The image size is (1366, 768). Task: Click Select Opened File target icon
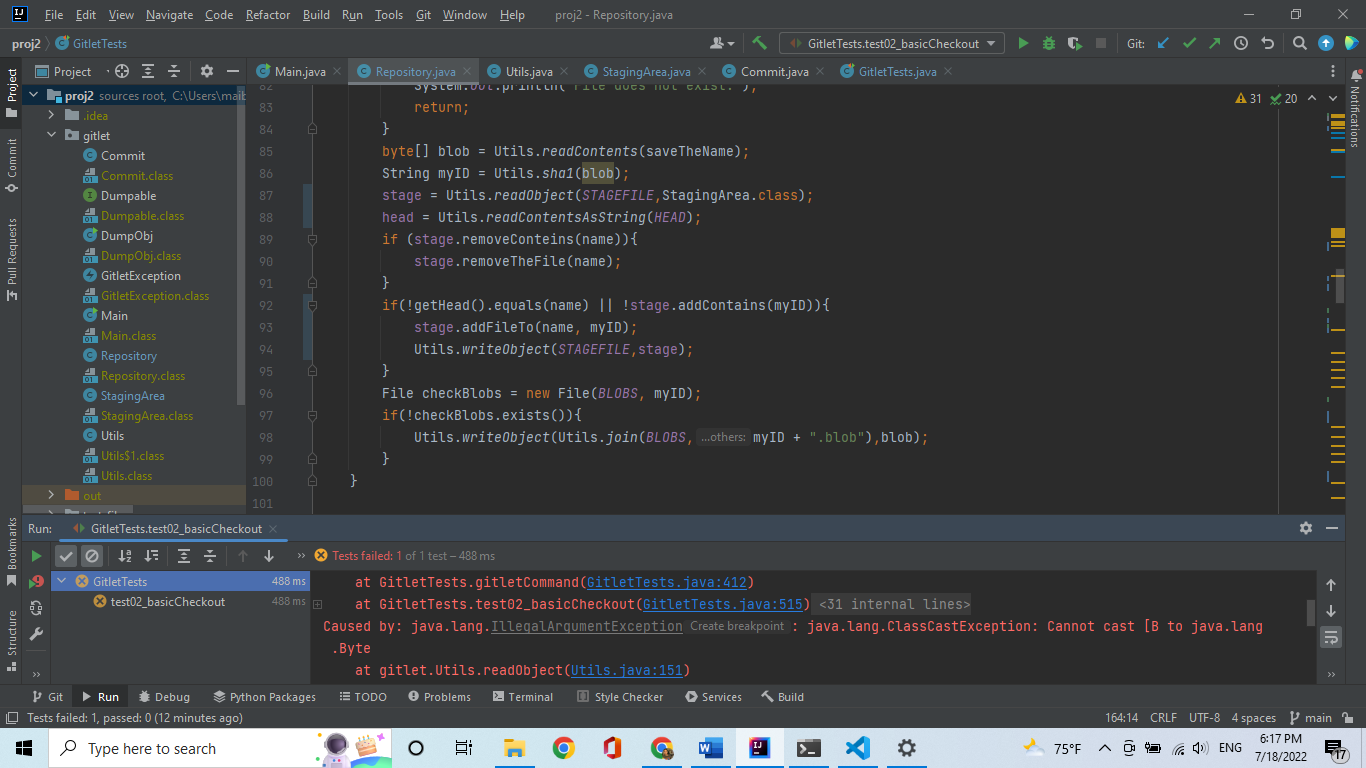(122, 71)
